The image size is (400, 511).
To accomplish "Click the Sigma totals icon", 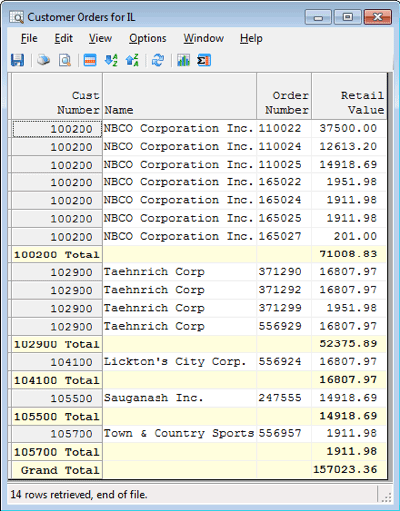I will (x=204, y=60).
